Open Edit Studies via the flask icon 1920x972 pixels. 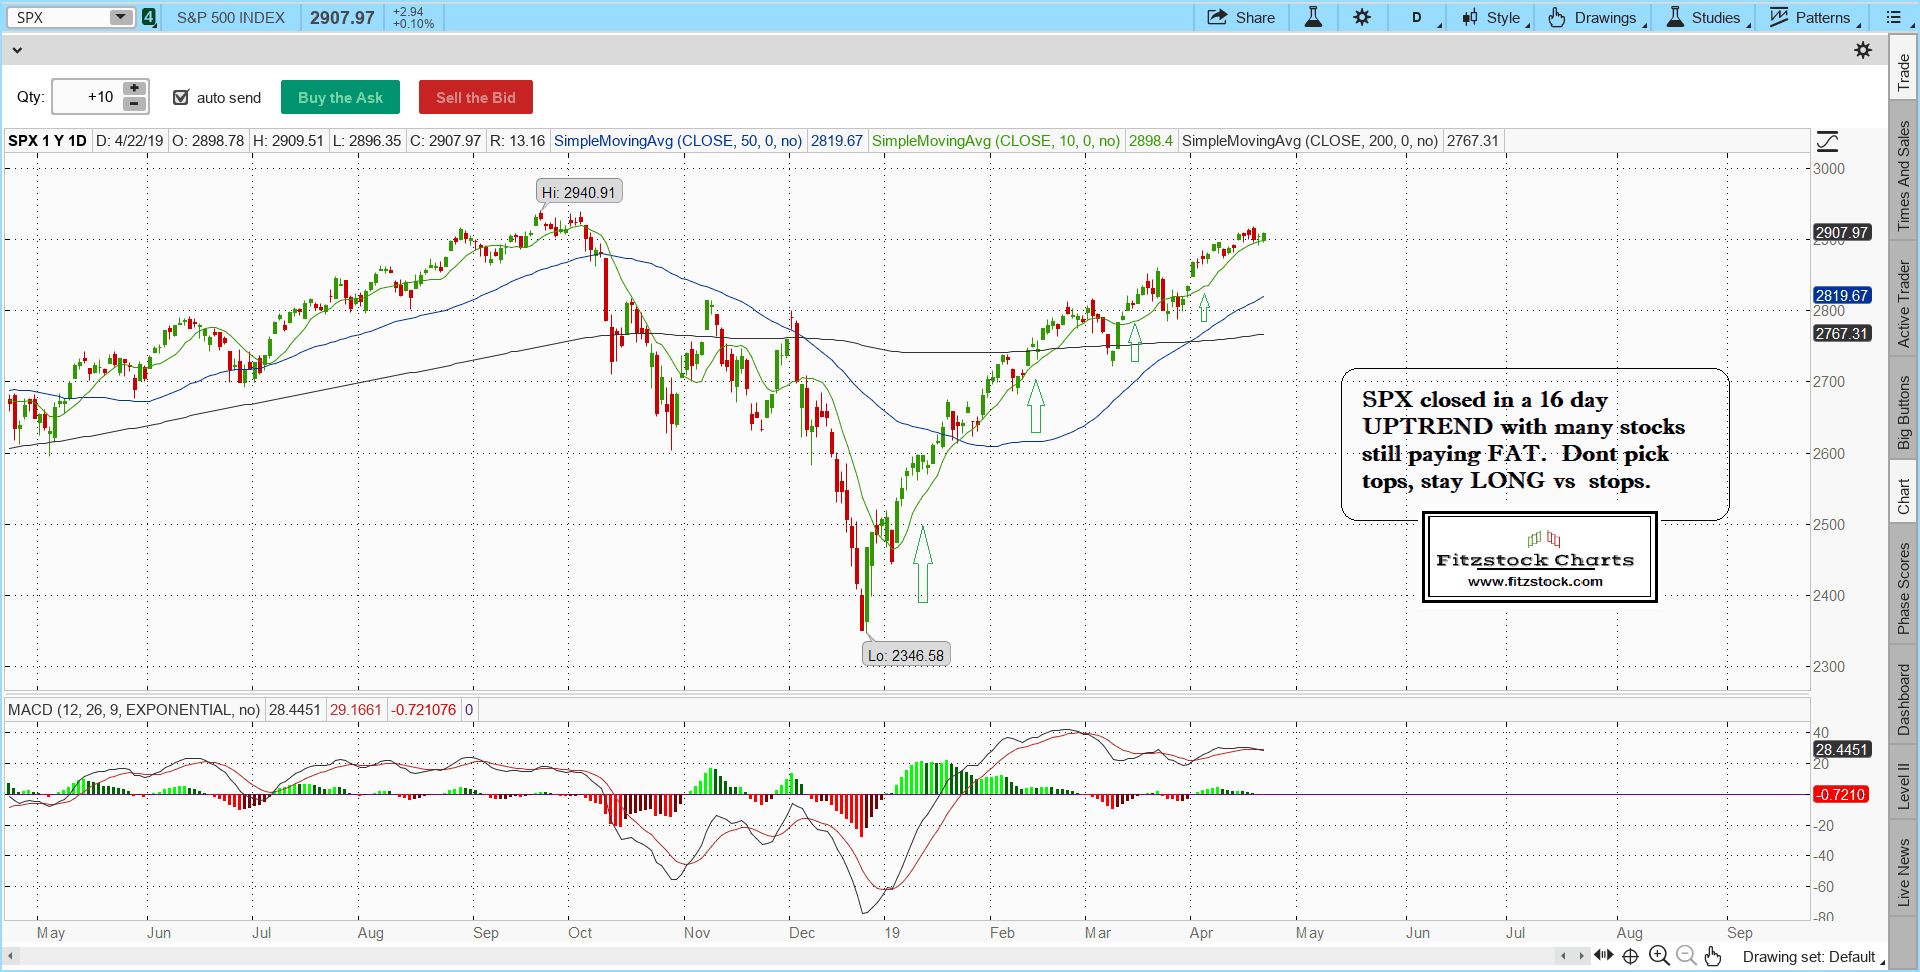click(x=1313, y=18)
